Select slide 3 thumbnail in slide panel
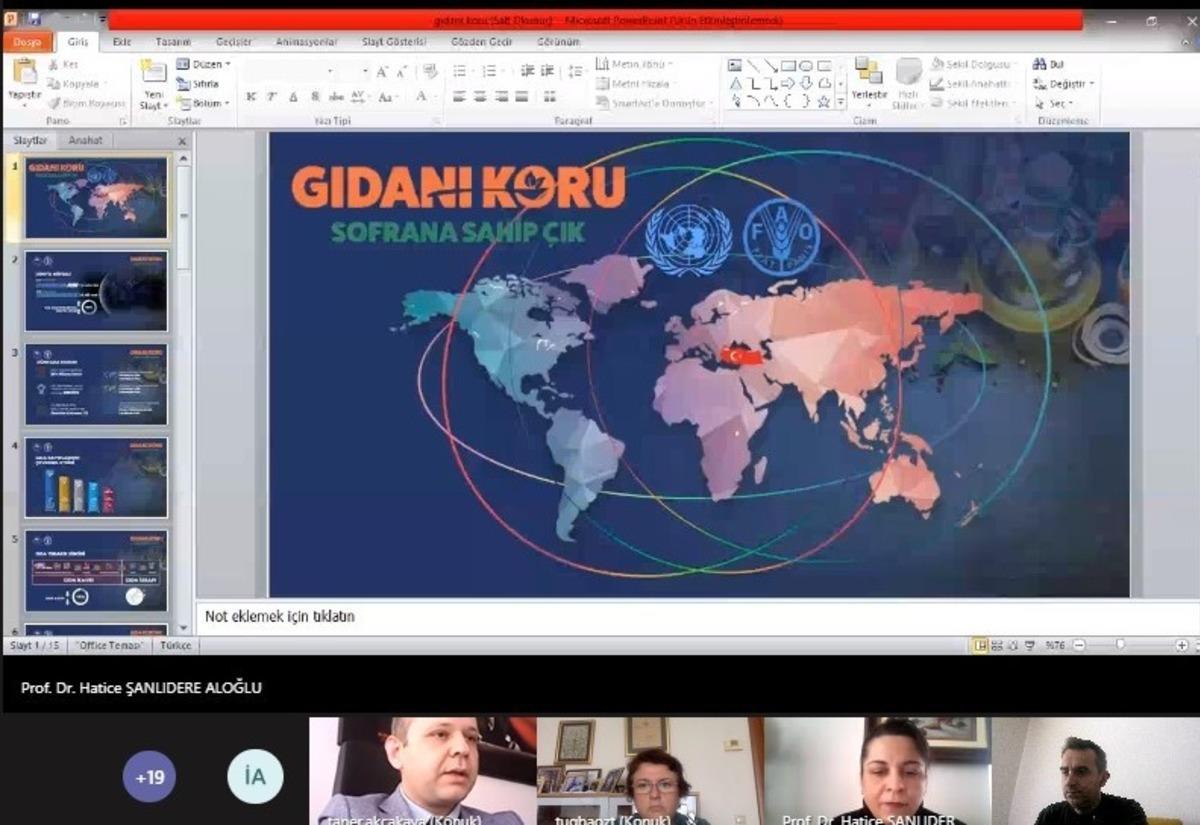This screenshot has height=825, width=1200. [x=95, y=383]
